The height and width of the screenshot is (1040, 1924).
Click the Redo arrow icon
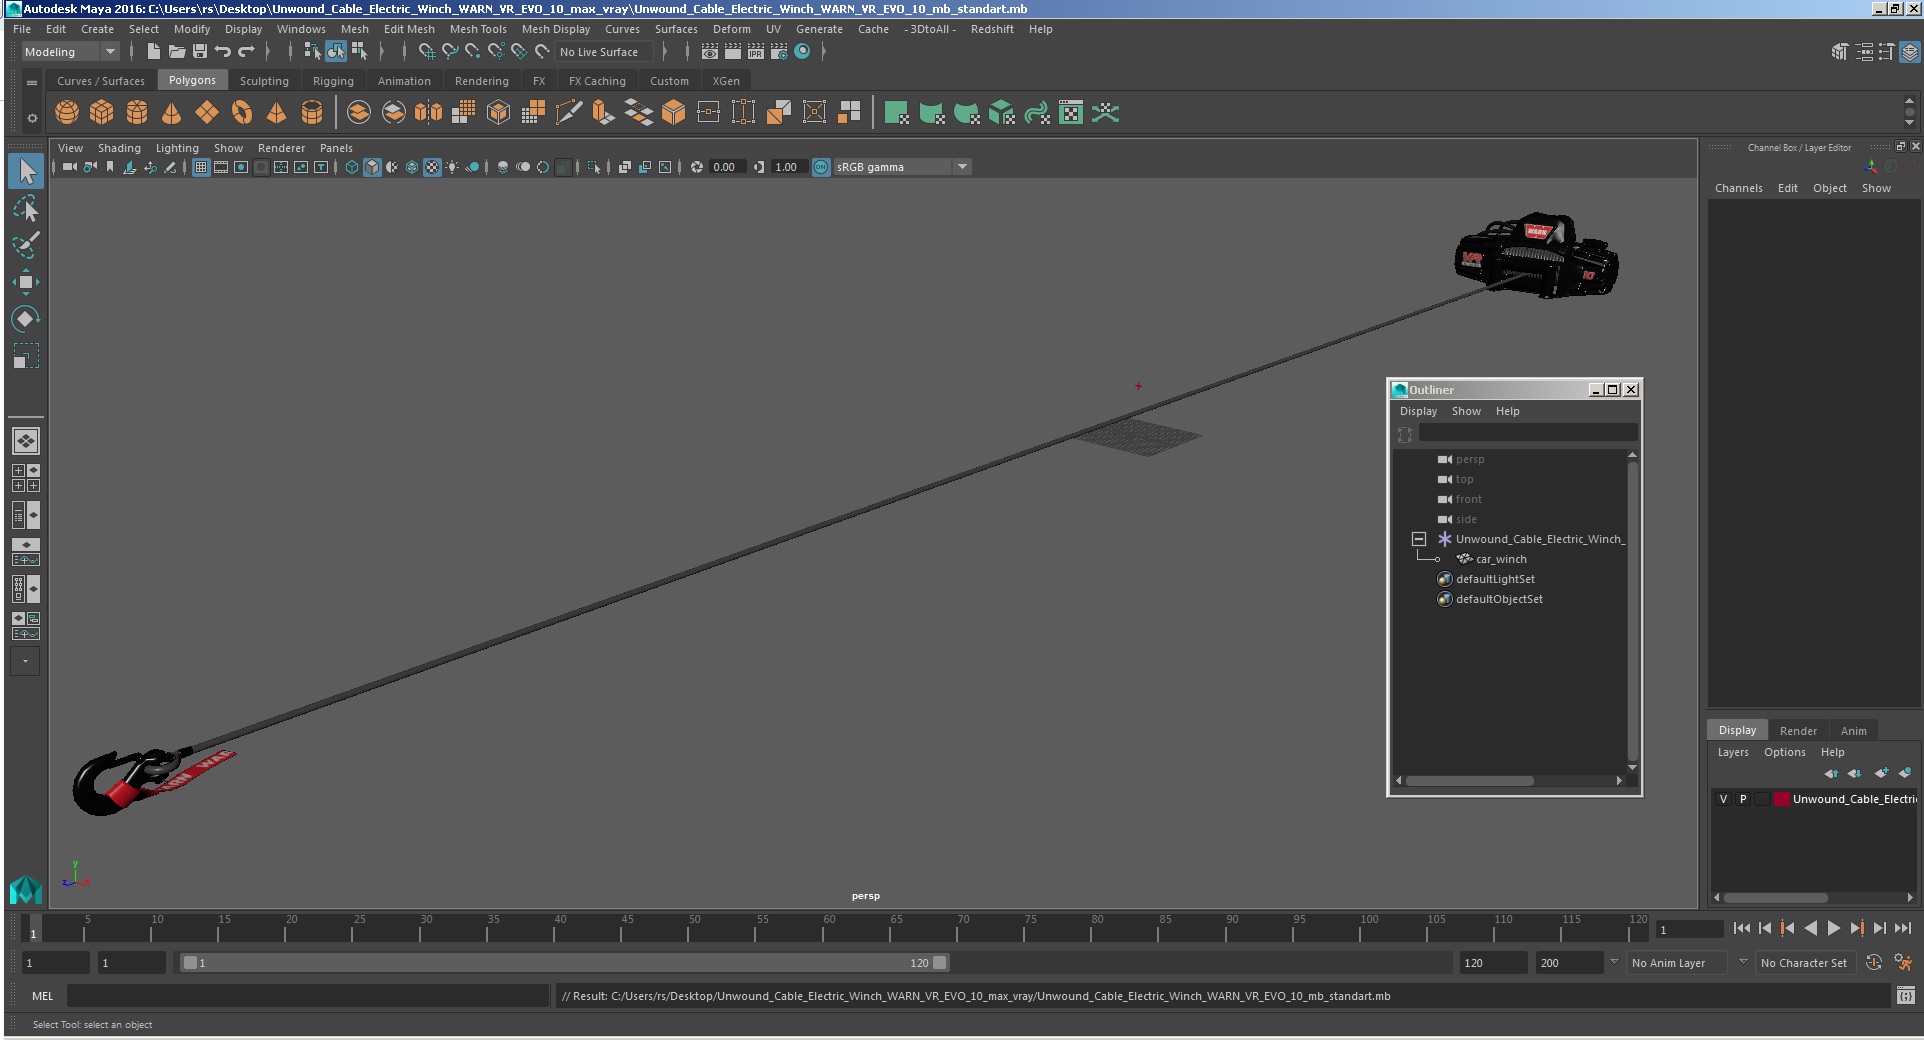click(x=246, y=51)
